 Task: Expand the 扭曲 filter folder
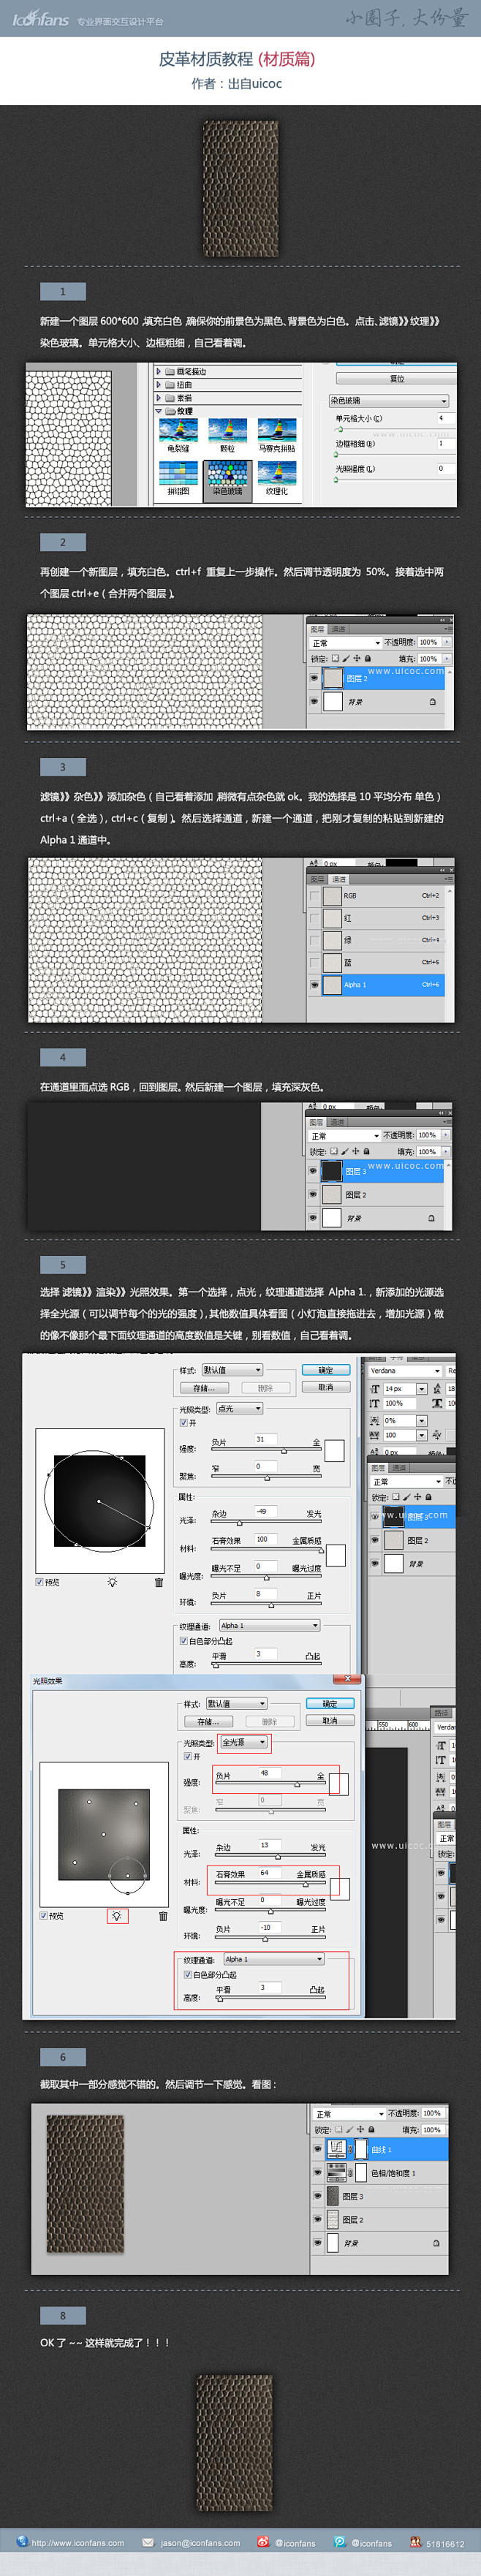[158, 384]
